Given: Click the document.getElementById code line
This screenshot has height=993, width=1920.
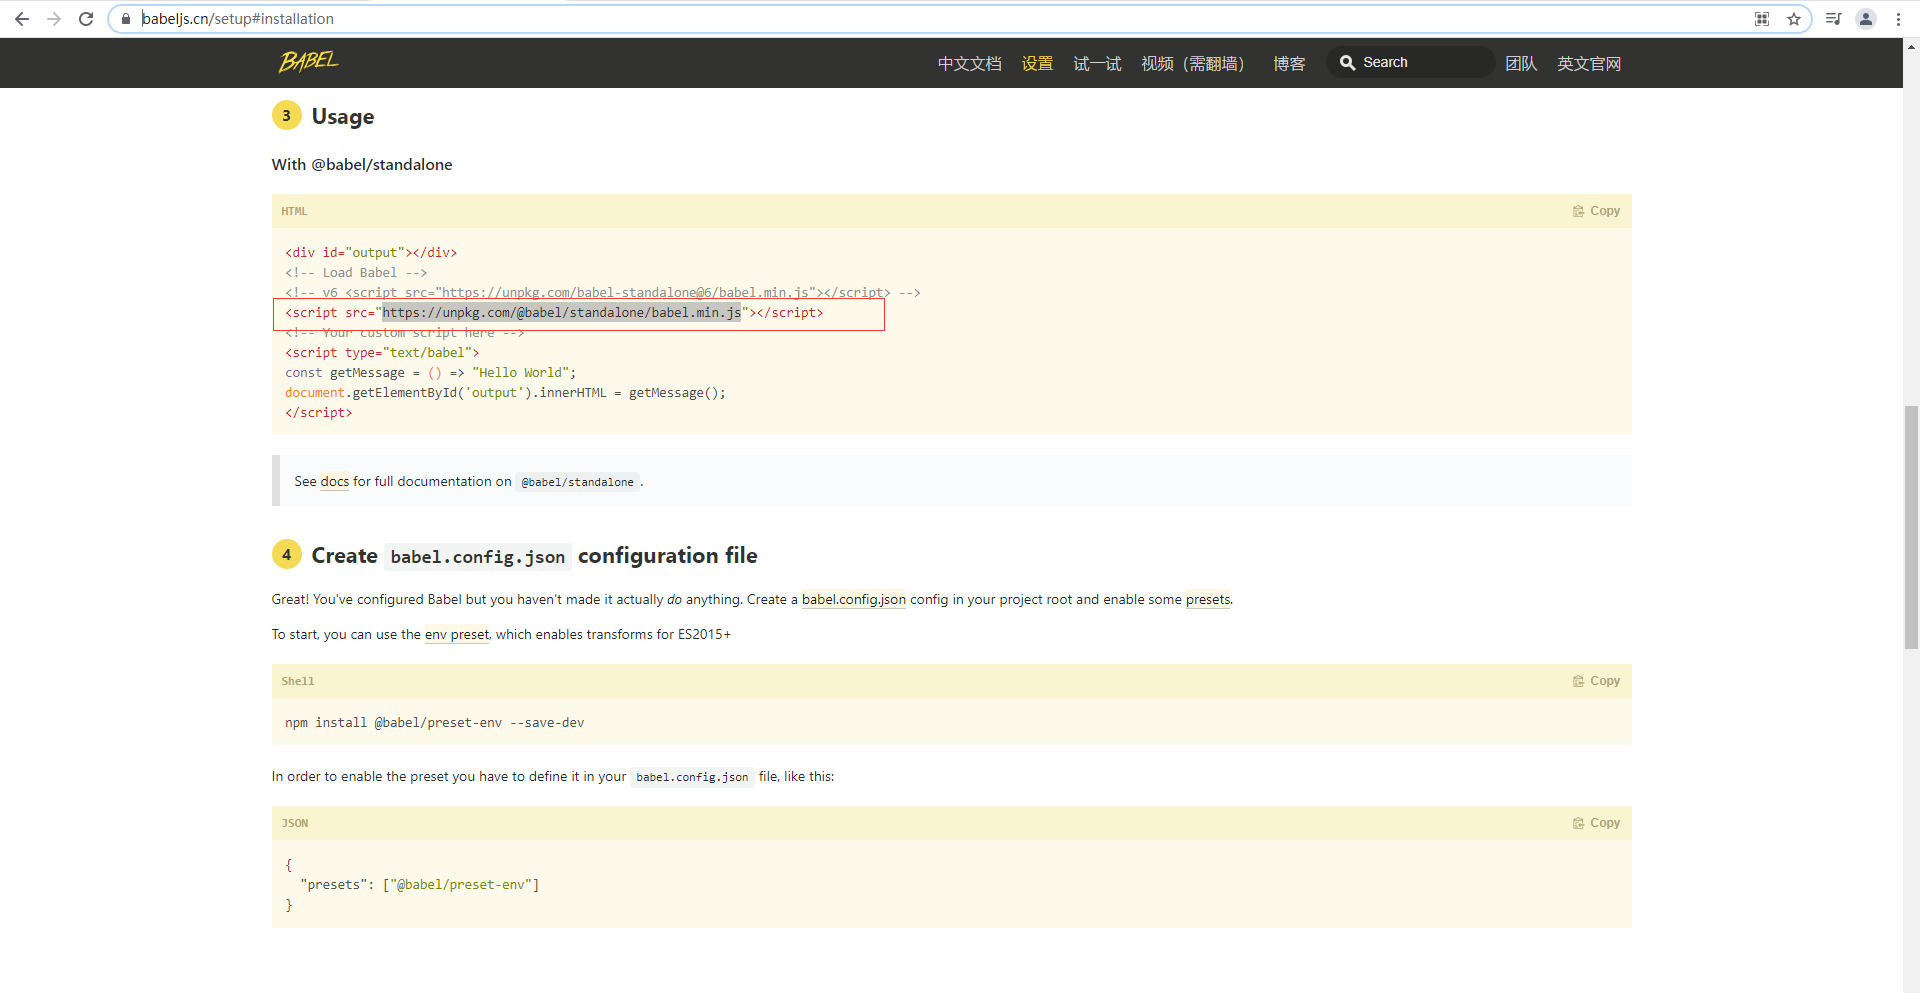Looking at the screenshot, I should click(x=505, y=392).
